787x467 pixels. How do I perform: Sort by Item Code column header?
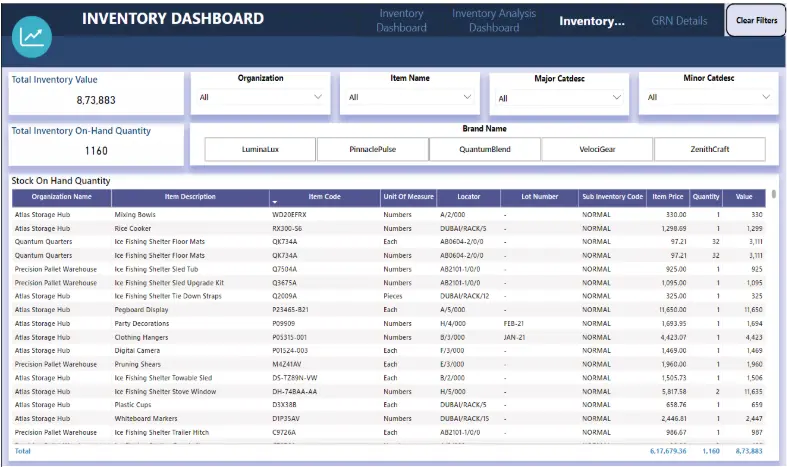click(325, 197)
